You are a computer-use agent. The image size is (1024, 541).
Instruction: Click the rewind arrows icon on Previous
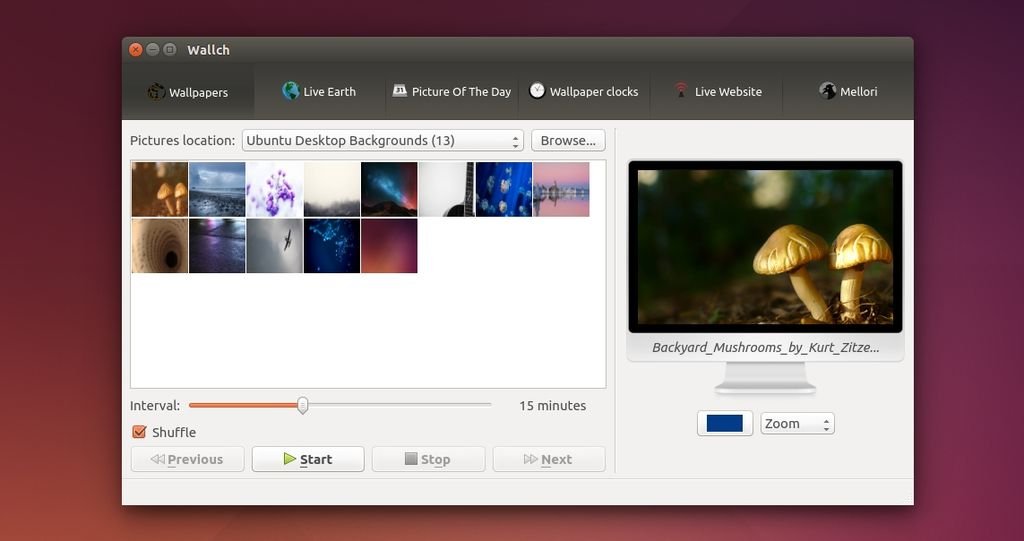[157, 459]
